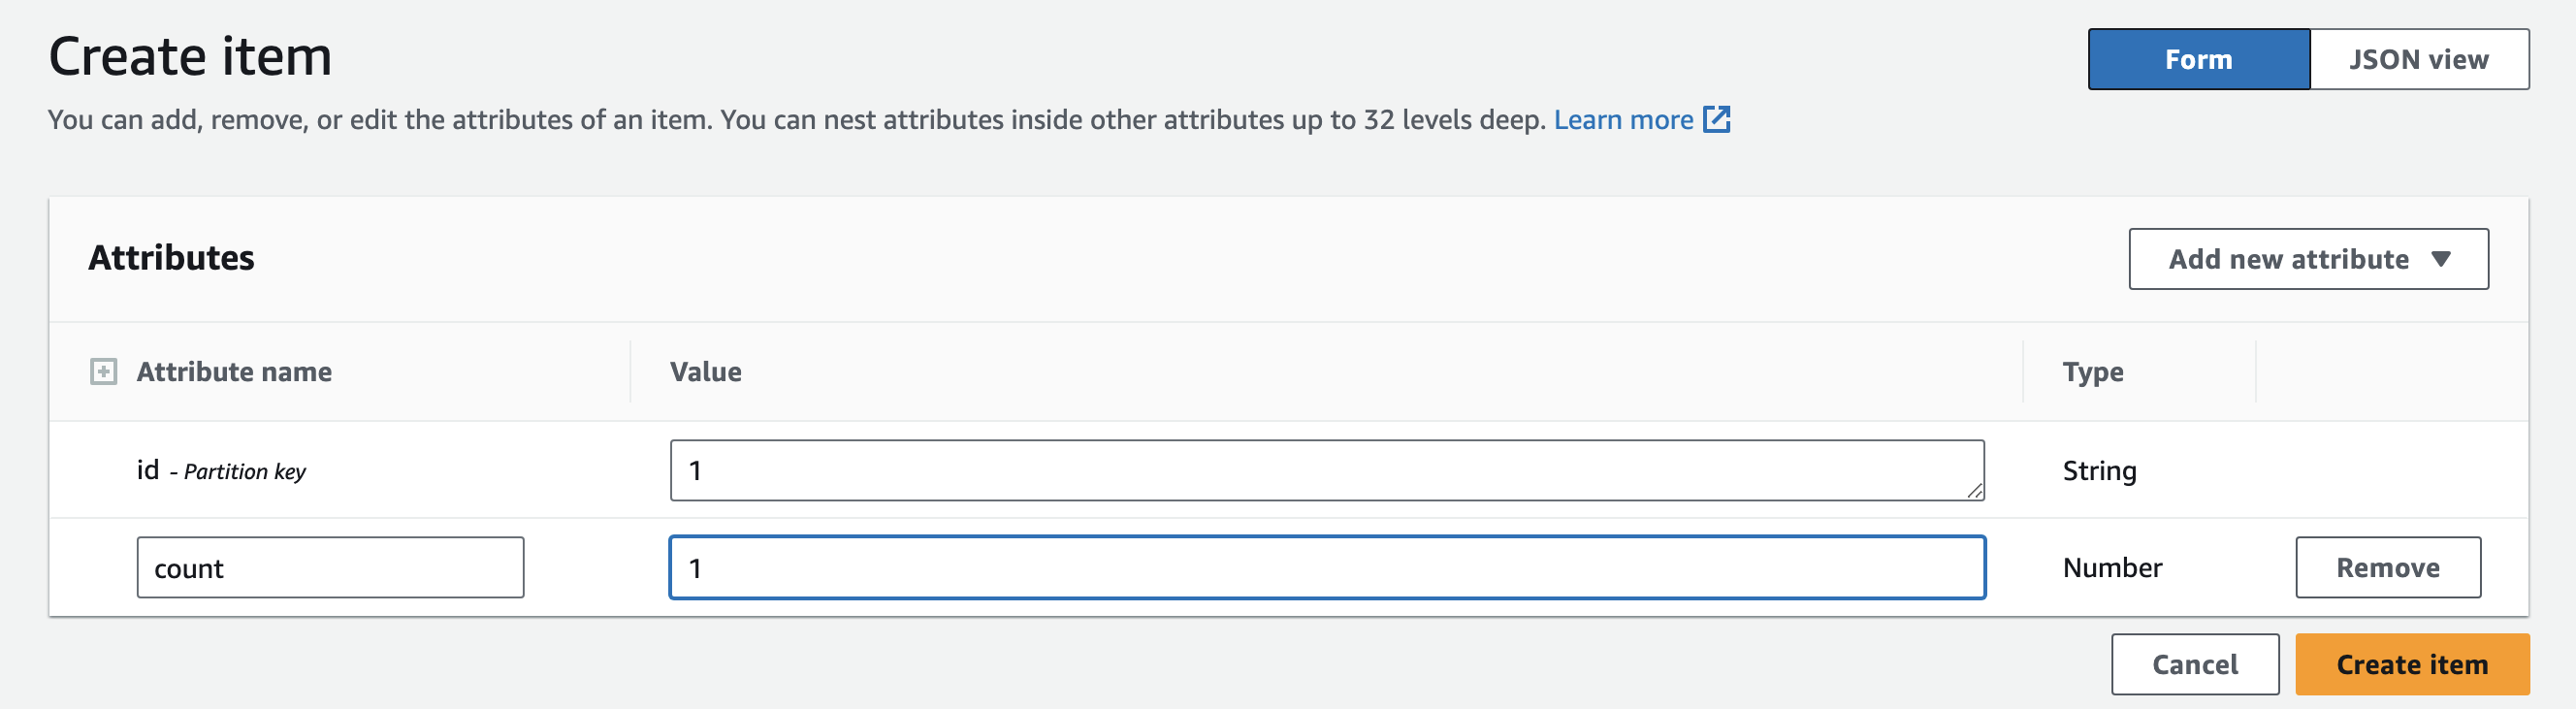The image size is (2576, 709).
Task: Click the Create item button
Action: click(2411, 664)
